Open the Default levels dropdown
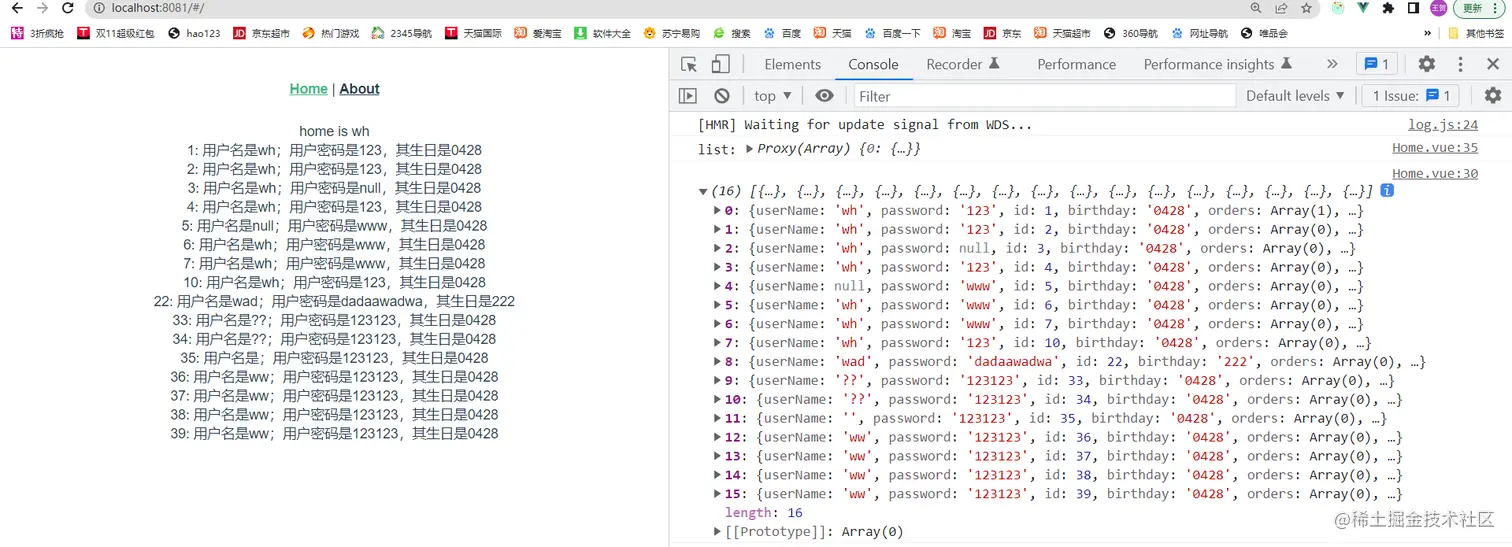This screenshot has width=1512, height=547. pos(1297,96)
